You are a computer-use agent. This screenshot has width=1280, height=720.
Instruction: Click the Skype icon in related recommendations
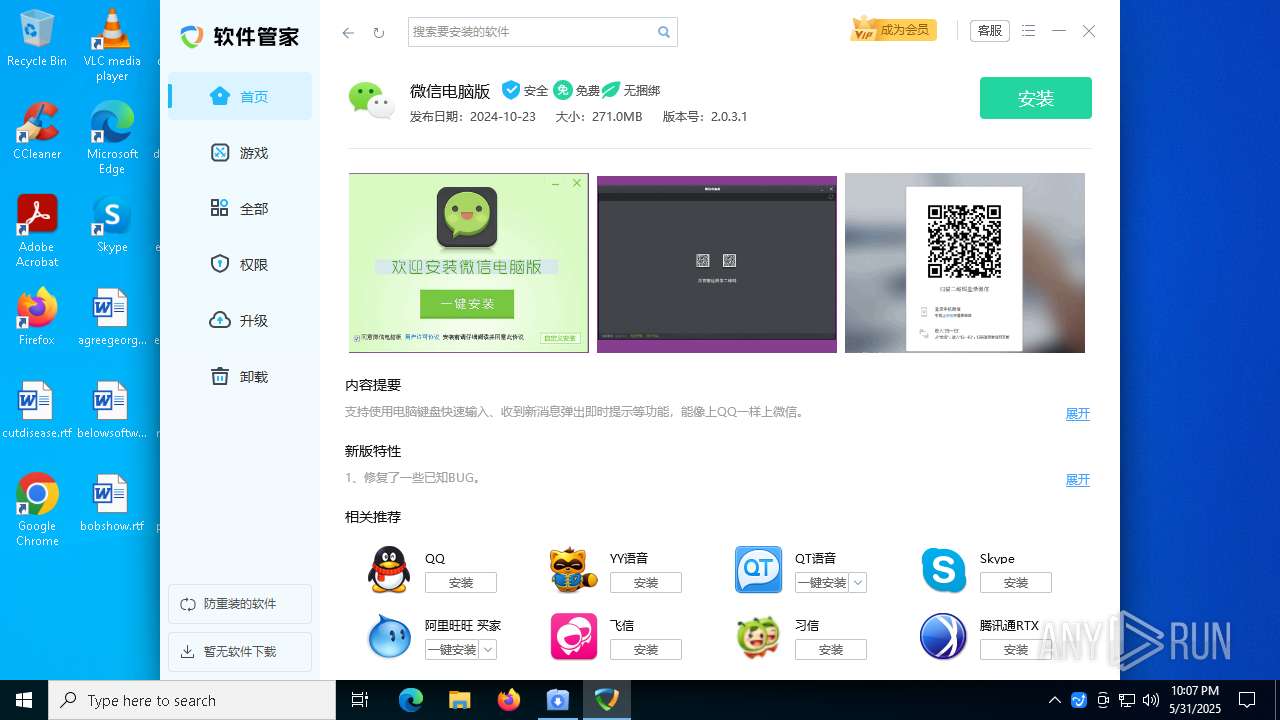[x=944, y=570]
